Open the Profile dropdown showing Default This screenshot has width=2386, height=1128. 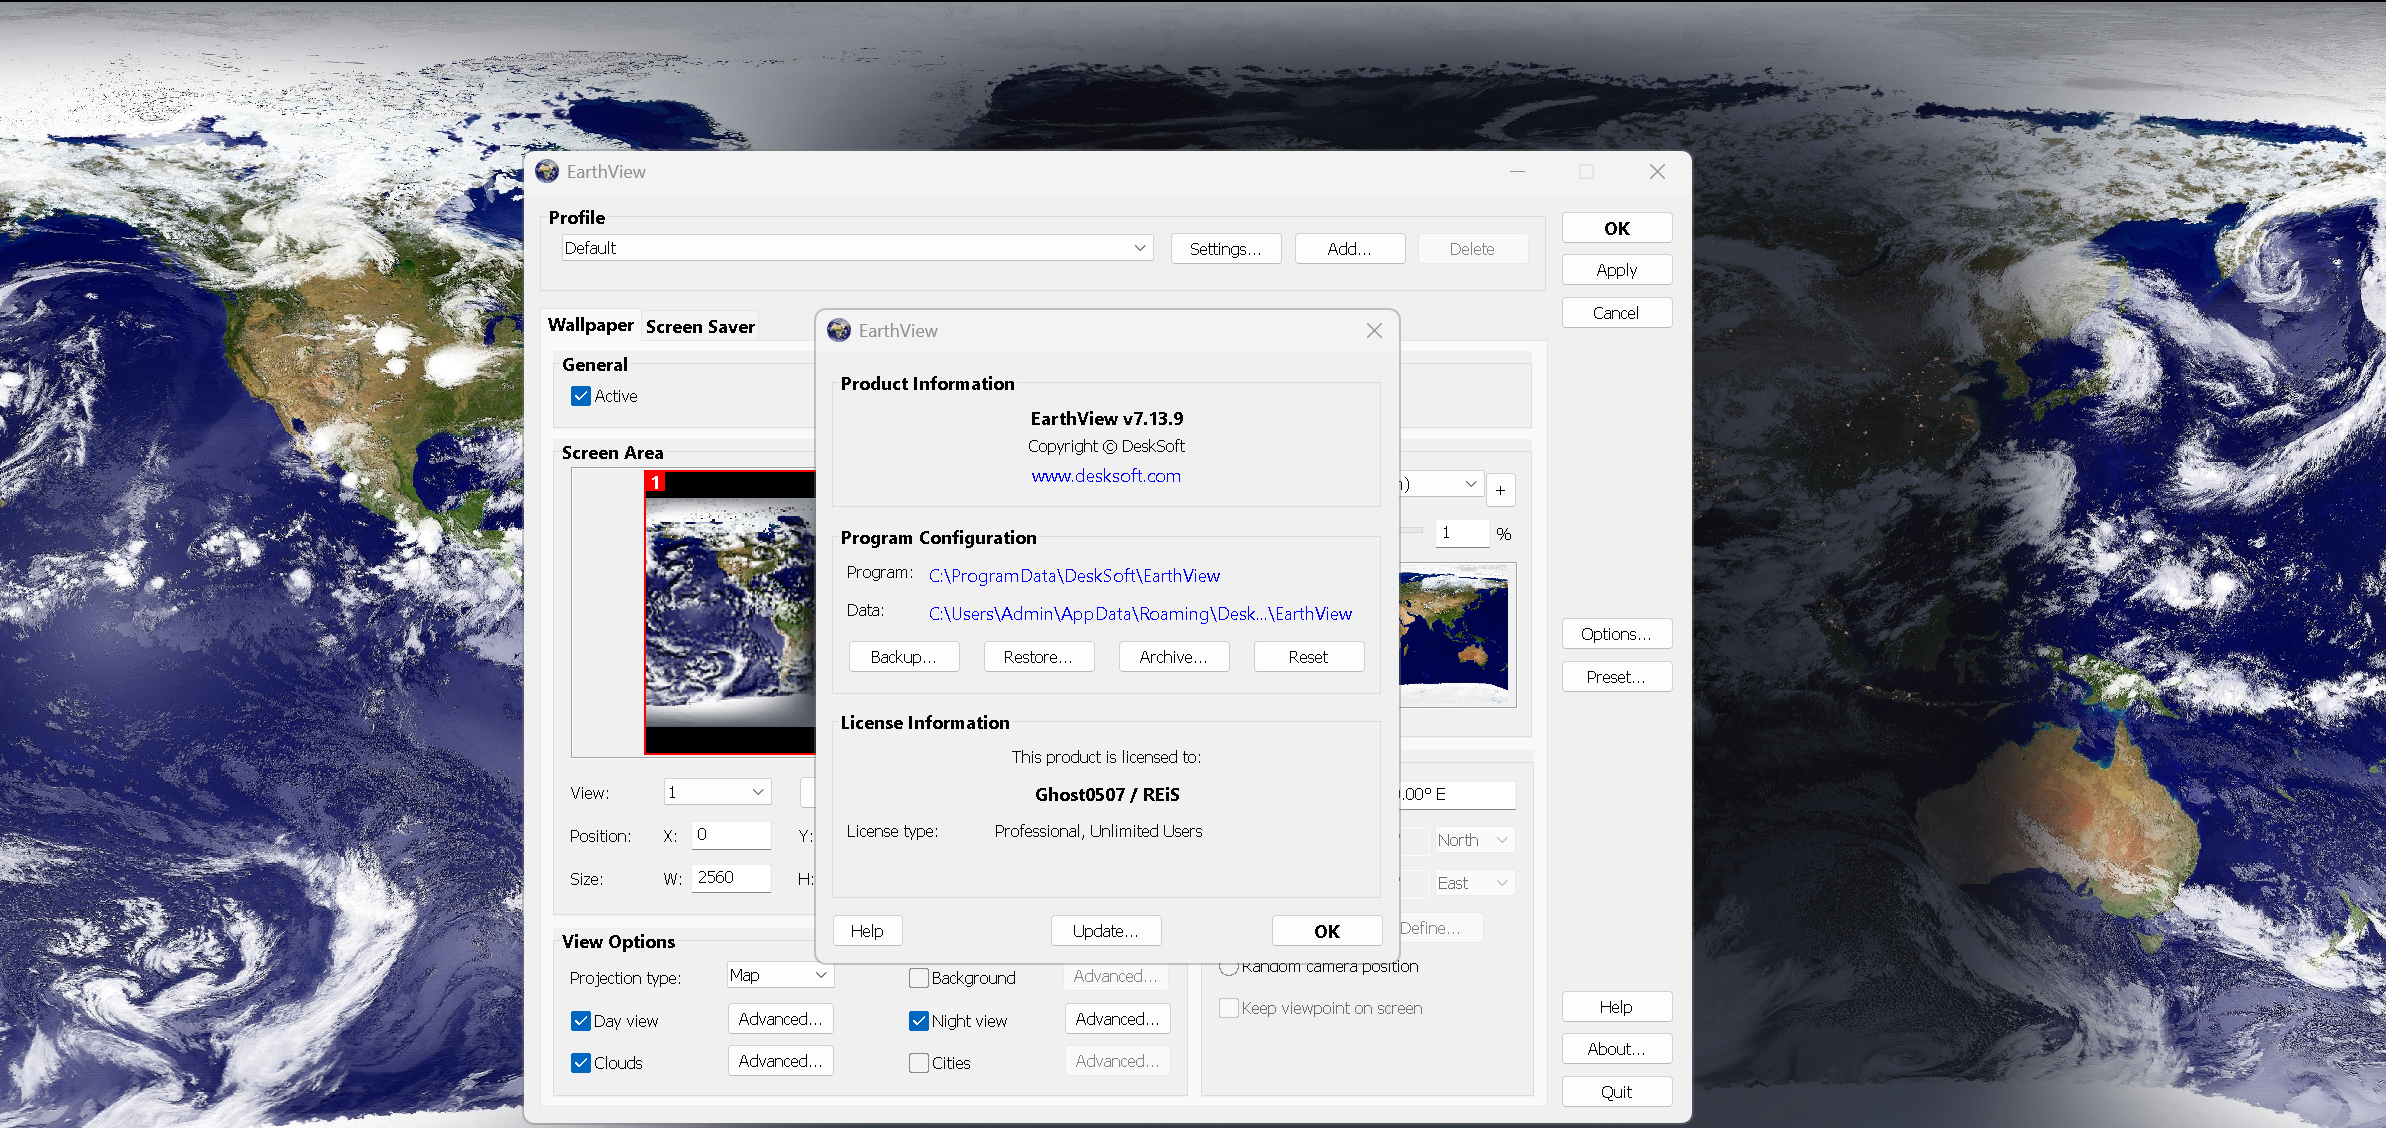pyautogui.click(x=857, y=248)
